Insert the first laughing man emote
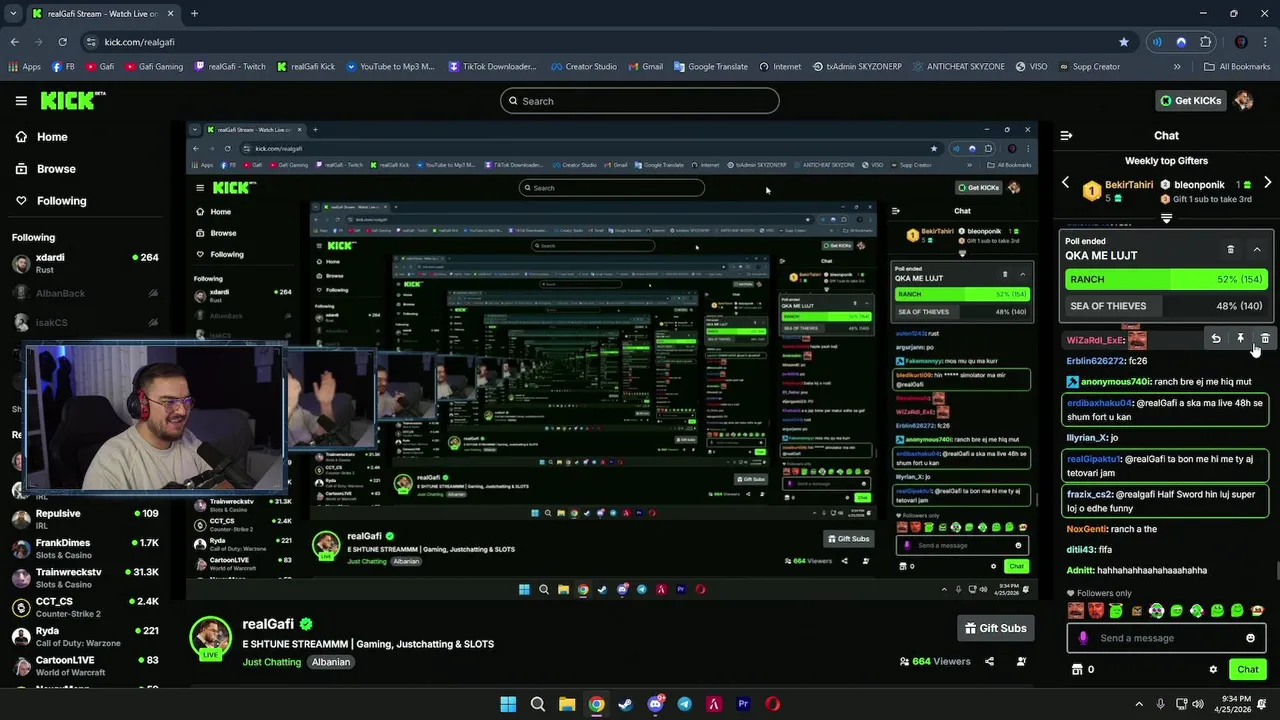1280x720 pixels. (1076, 611)
